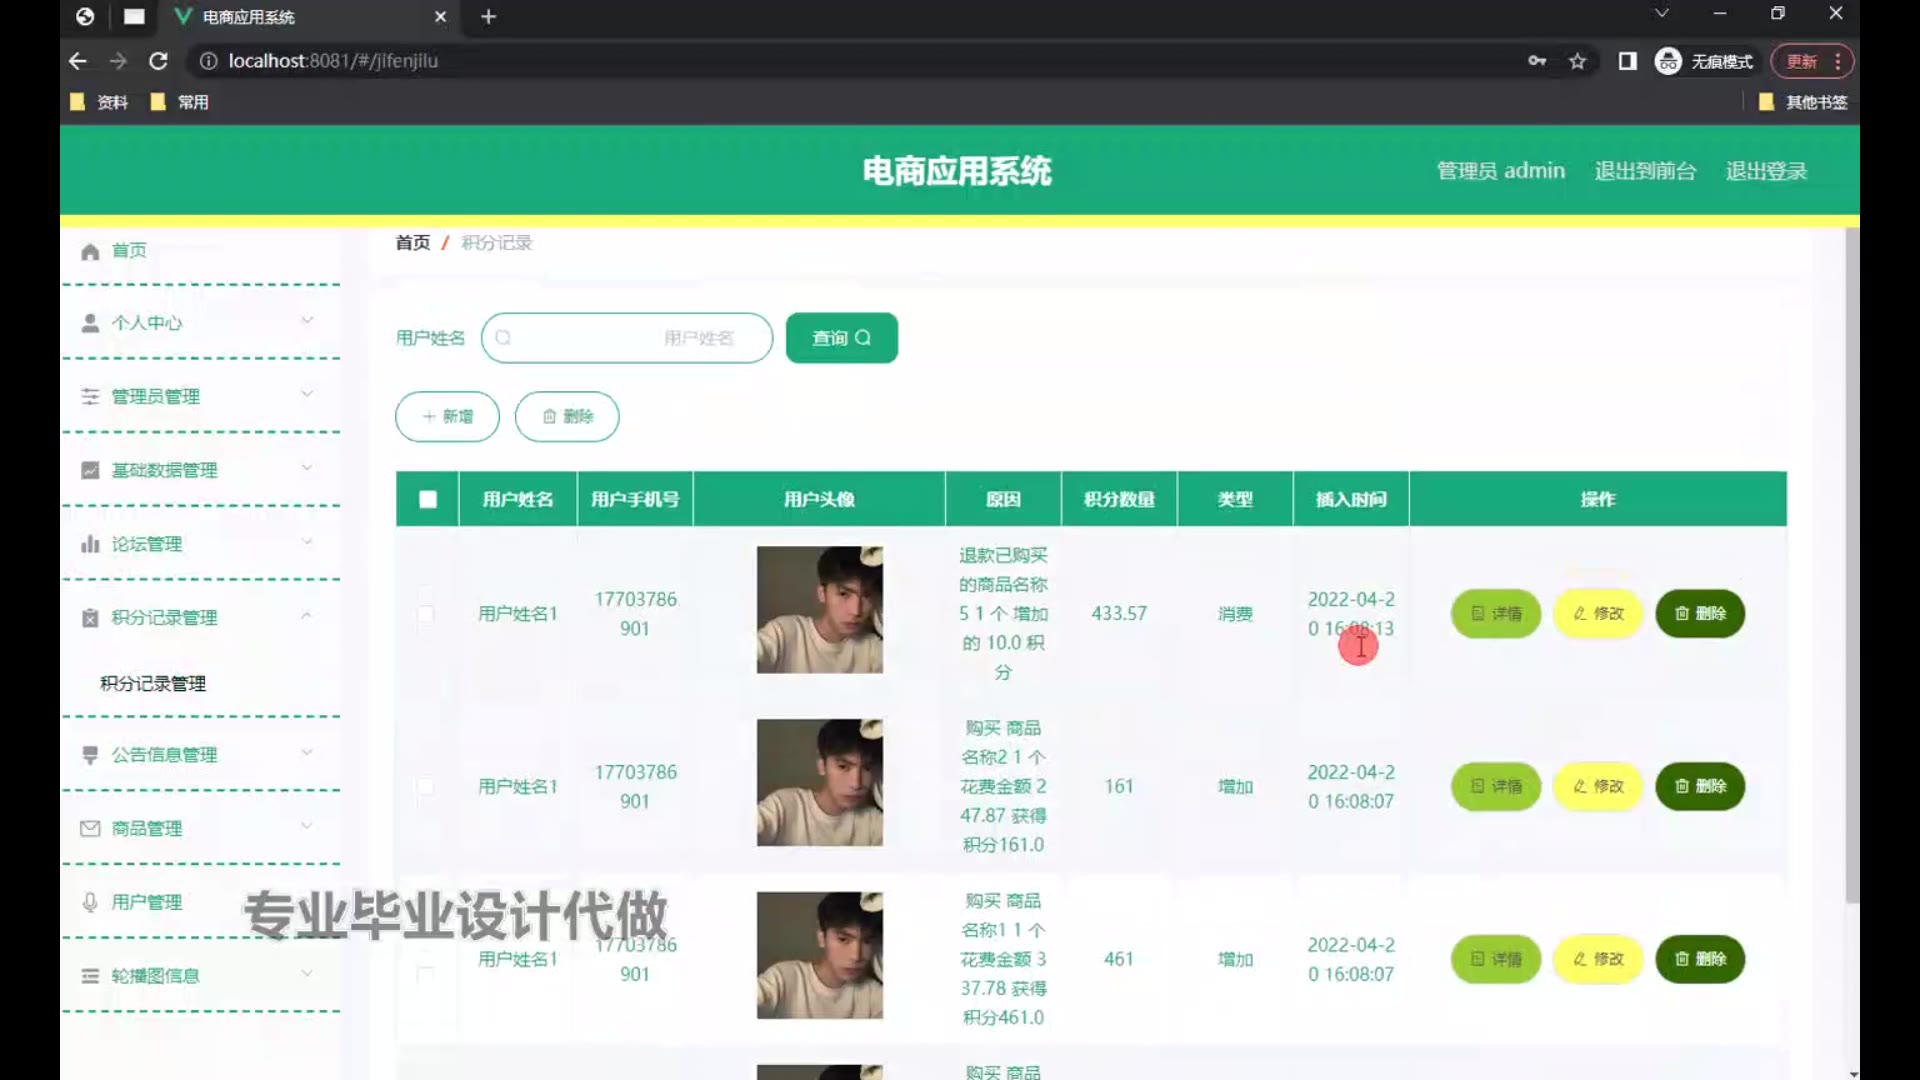Click the 用户姓名 search input field
The height and width of the screenshot is (1080, 1920).
click(627, 338)
